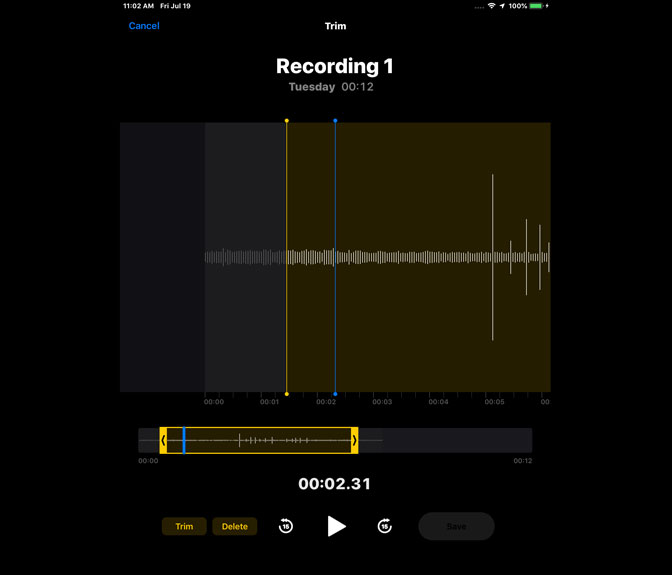
Task: Click the Wi-Fi status icon
Action: point(492,6)
